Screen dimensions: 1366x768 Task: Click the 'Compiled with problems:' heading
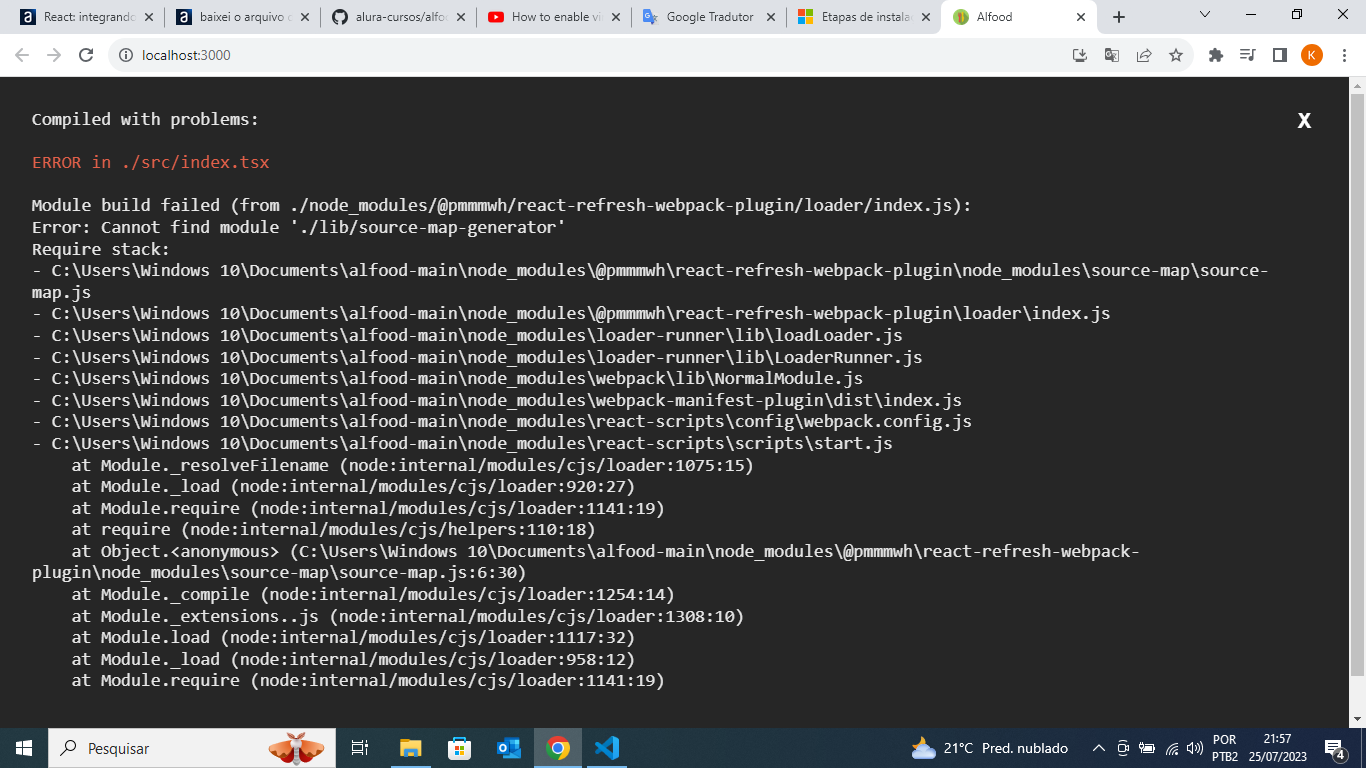(145, 119)
